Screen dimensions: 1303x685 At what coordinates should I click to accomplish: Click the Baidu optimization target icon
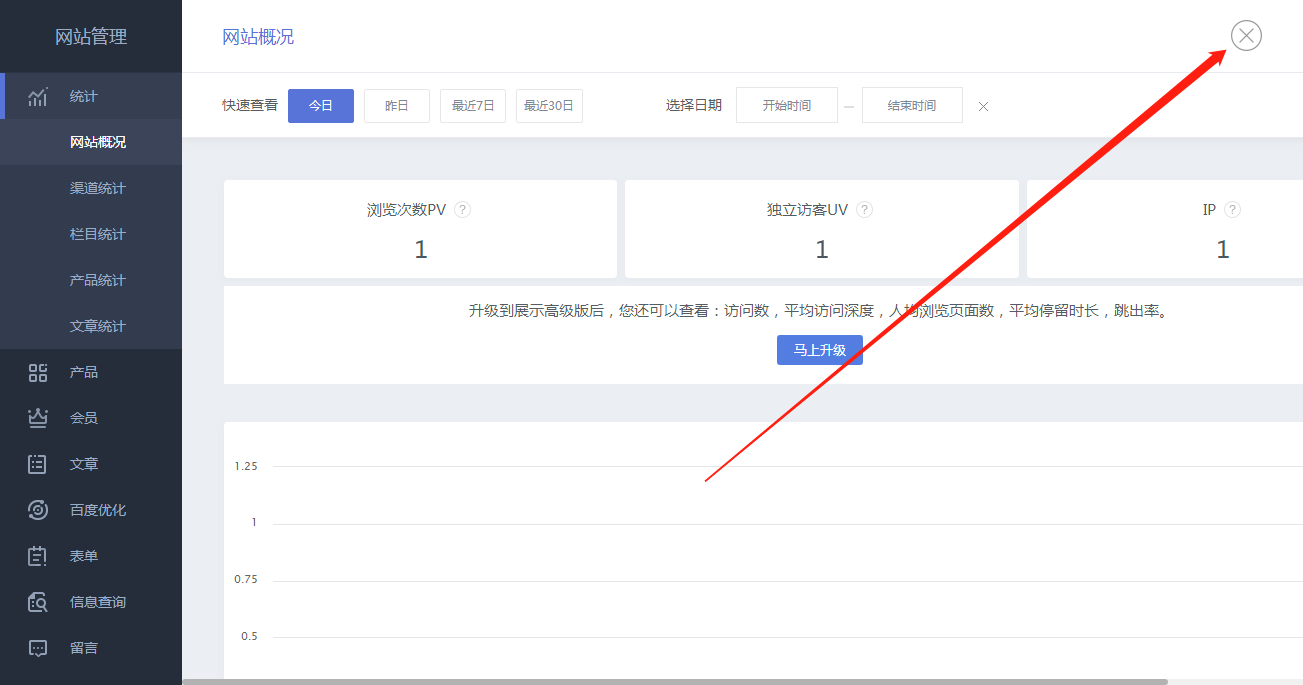click(x=38, y=510)
